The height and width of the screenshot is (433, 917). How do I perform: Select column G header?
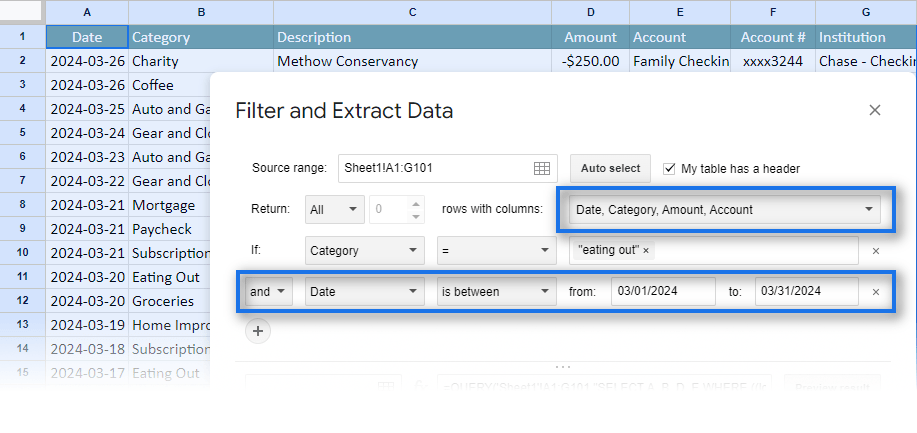[866, 12]
